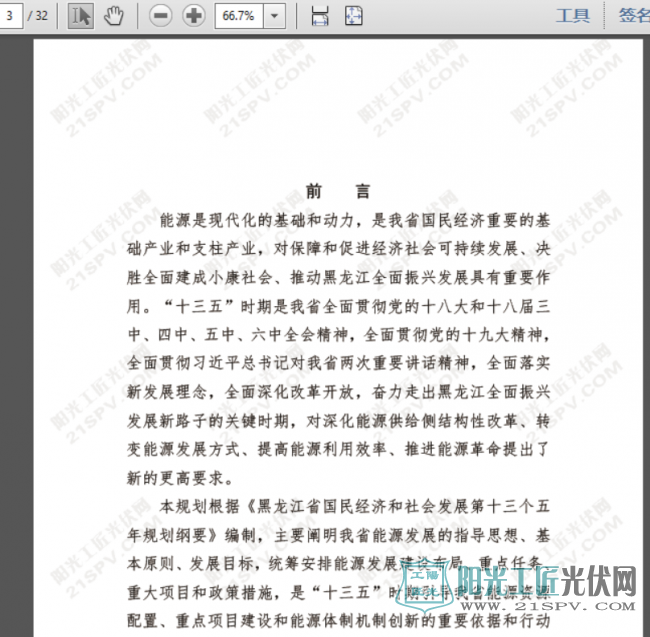Viewport: 650px width, 637px height.
Task: Open the 工具 panel
Action: [x=572, y=15]
